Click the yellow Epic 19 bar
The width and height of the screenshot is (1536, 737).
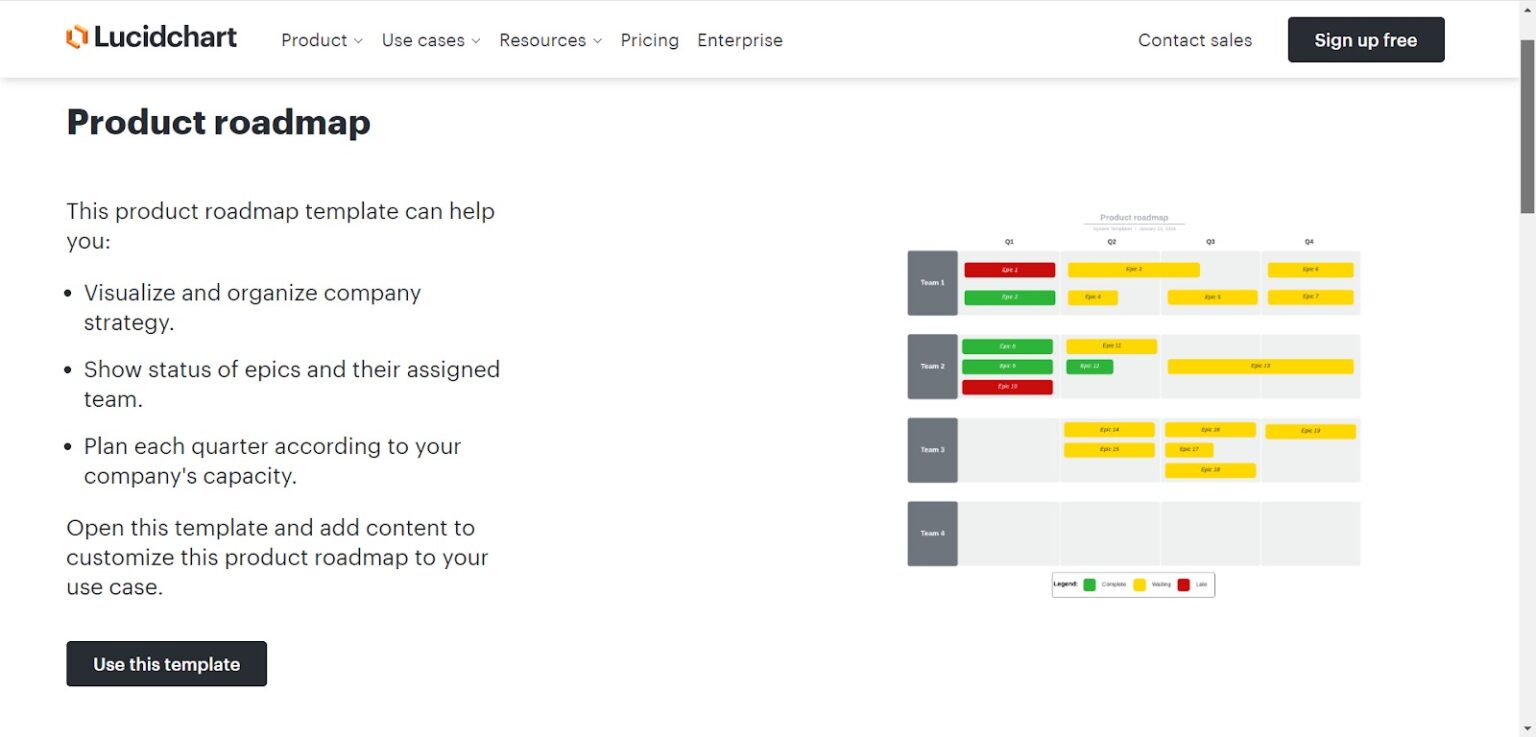tap(1310, 431)
